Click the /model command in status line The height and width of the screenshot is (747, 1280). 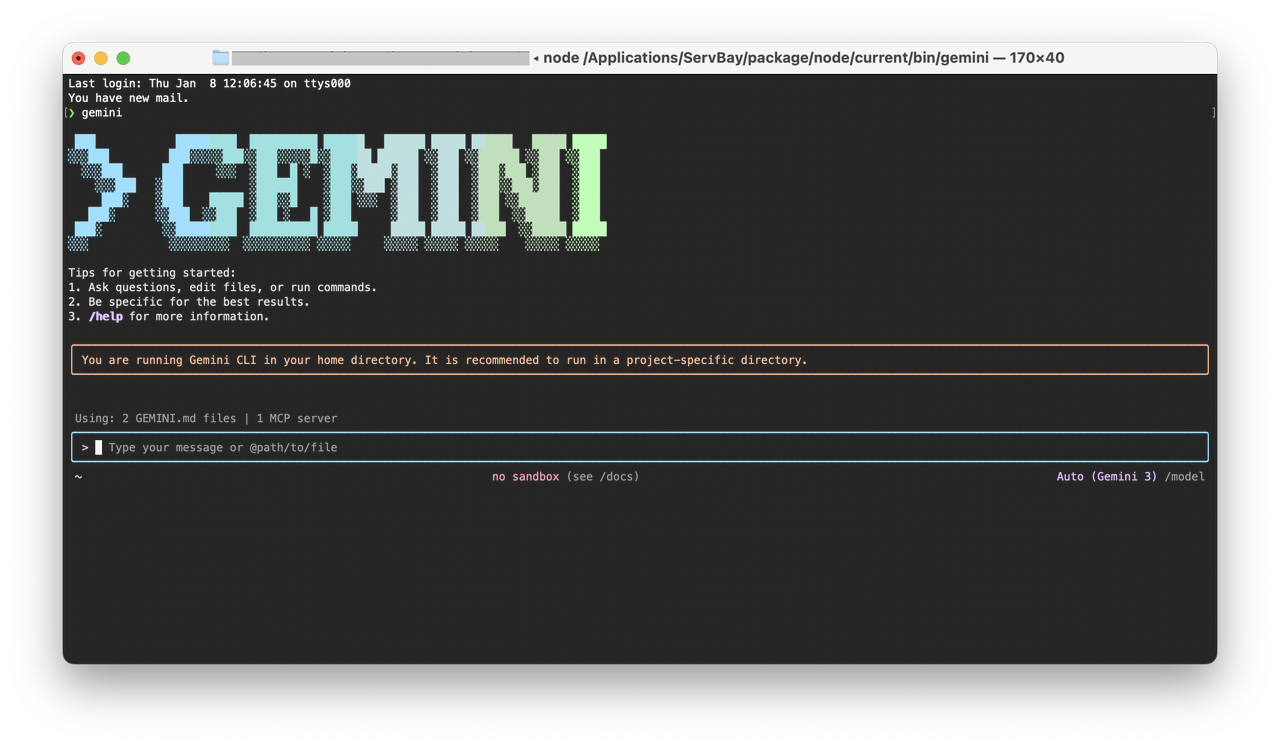point(1185,477)
